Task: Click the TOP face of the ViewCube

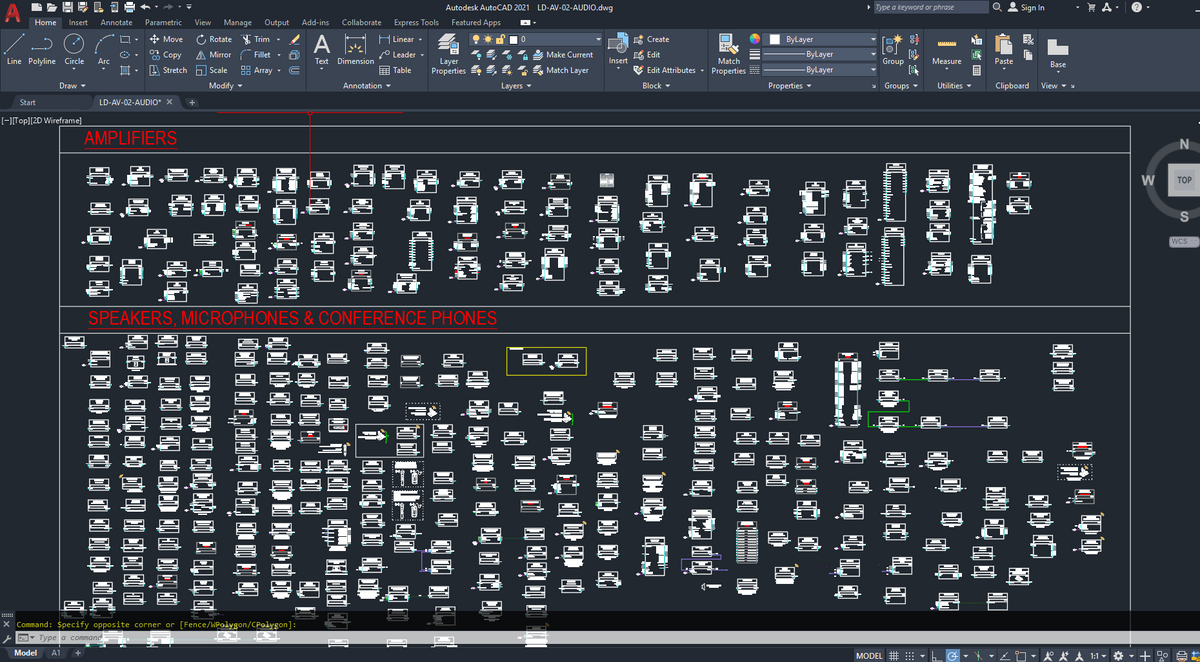Action: pyautogui.click(x=1184, y=180)
